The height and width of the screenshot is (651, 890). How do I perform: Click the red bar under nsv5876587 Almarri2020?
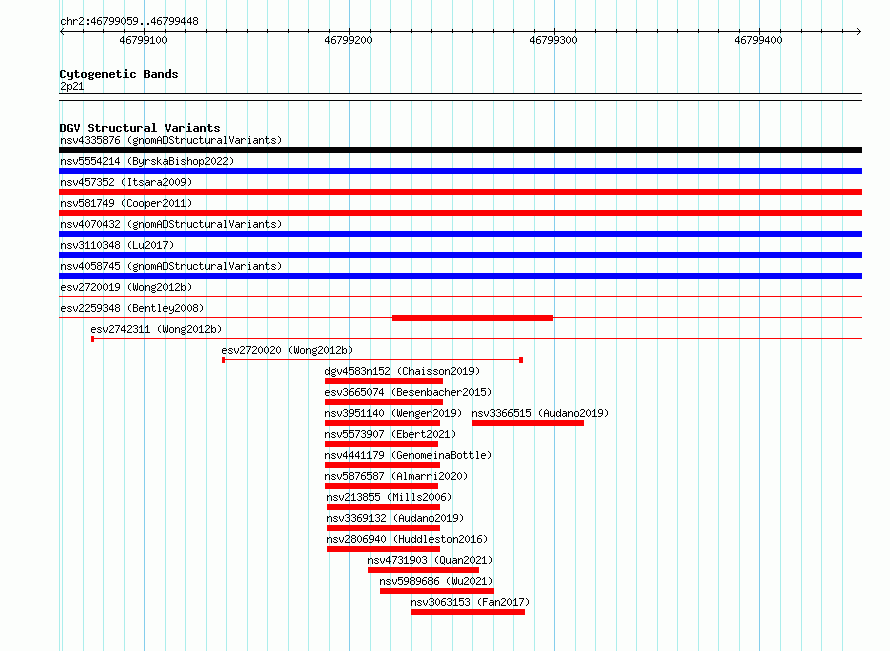coord(381,486)
